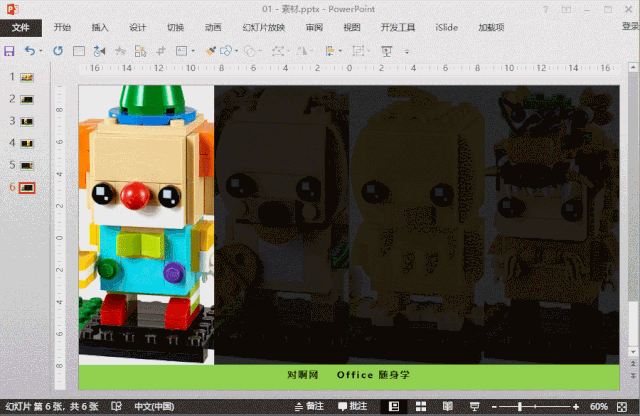Click the slide layout icon in toolbar
The width and height of the screenshot is (640, 416).
tap(79, 51)
